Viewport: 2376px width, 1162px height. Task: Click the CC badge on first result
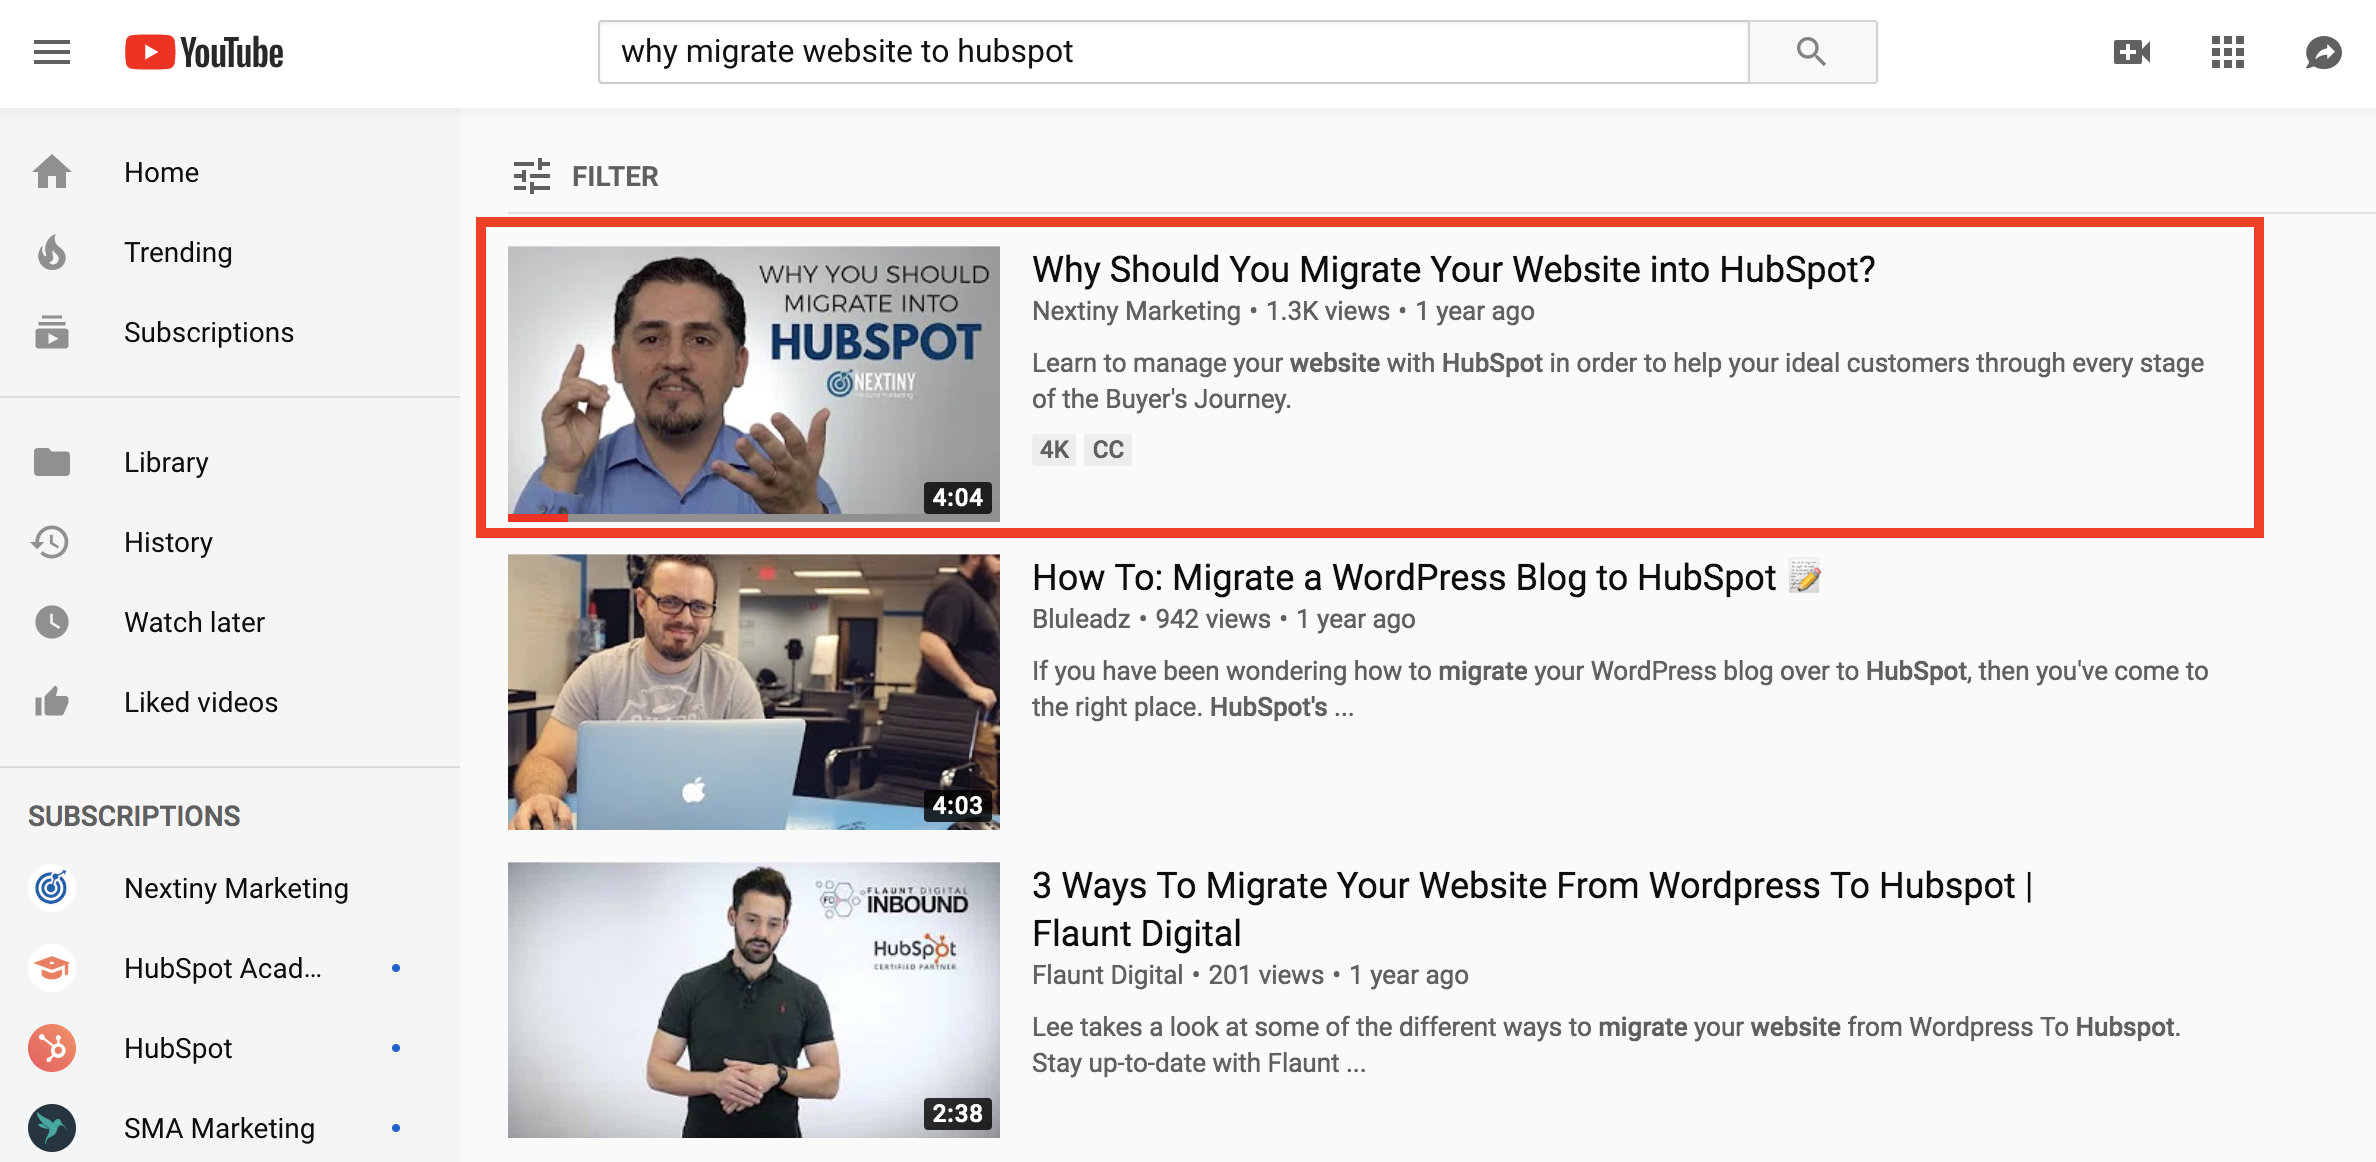[x=1108, y=450]
